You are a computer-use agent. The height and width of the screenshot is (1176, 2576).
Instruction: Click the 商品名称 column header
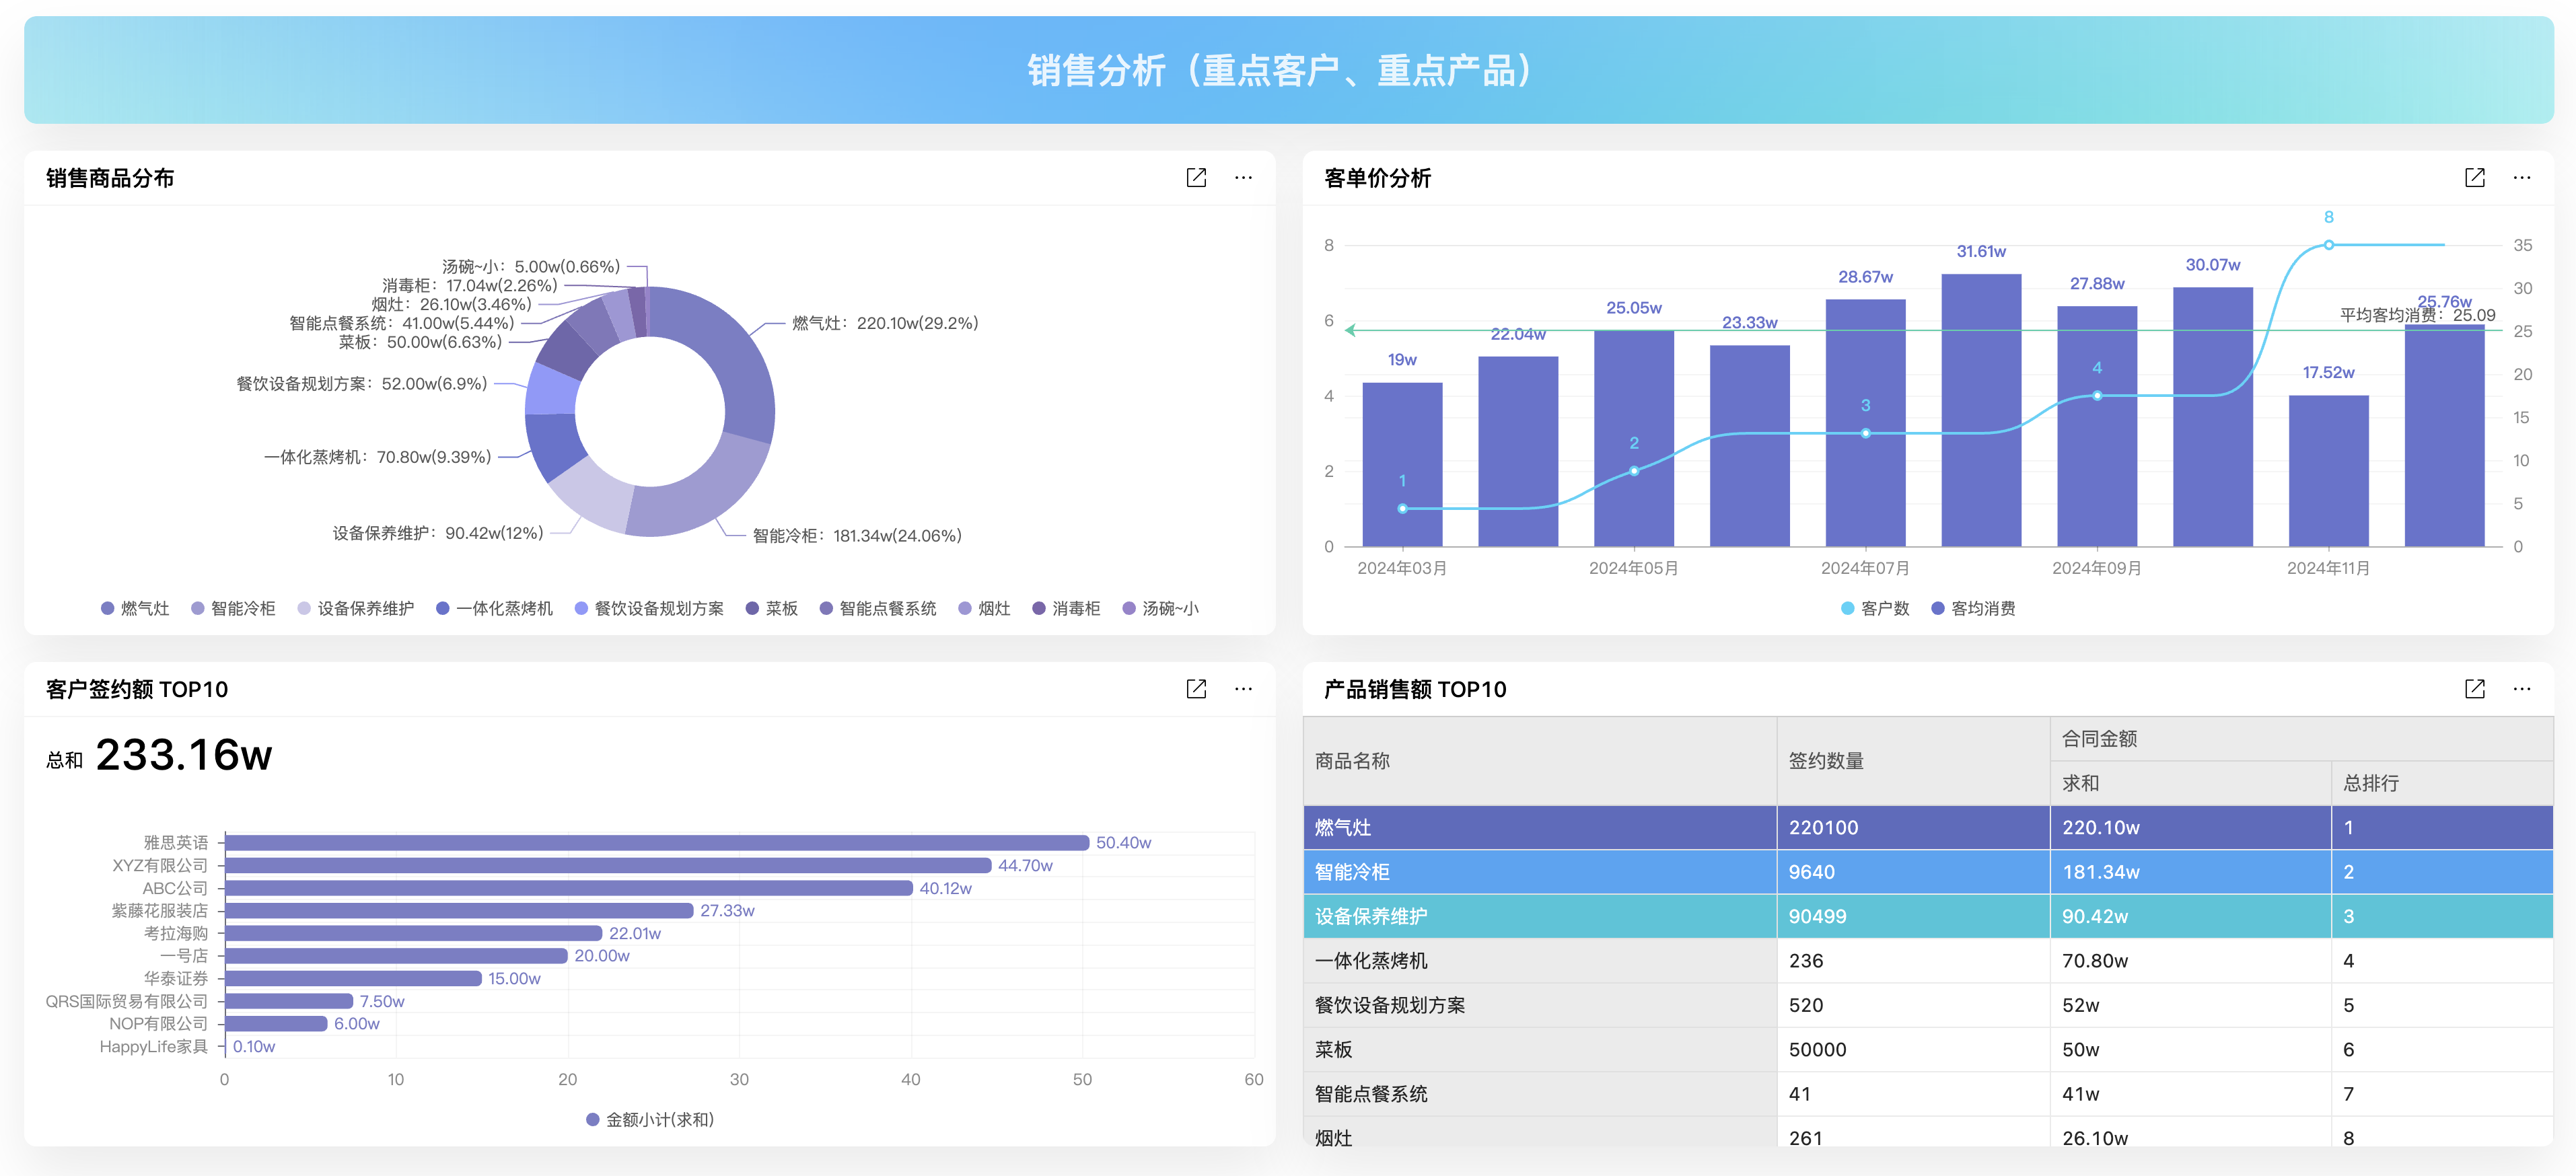click(x=1540, y=761)
